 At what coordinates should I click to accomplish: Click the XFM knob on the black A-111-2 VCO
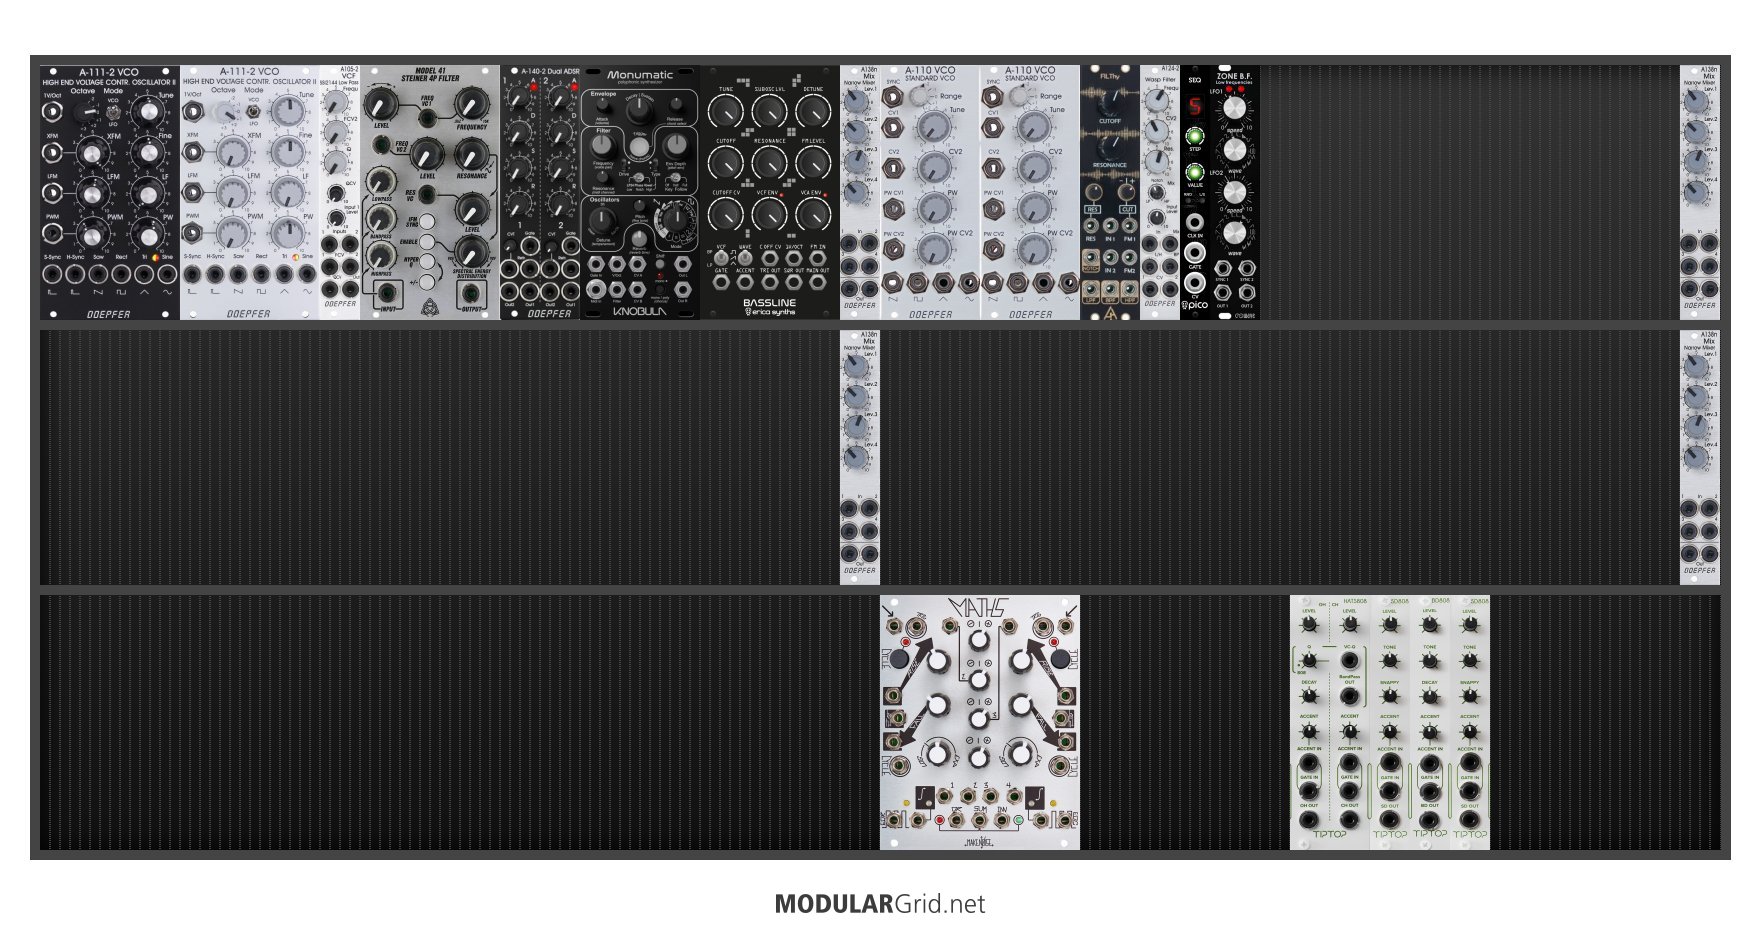pos(92,153)
